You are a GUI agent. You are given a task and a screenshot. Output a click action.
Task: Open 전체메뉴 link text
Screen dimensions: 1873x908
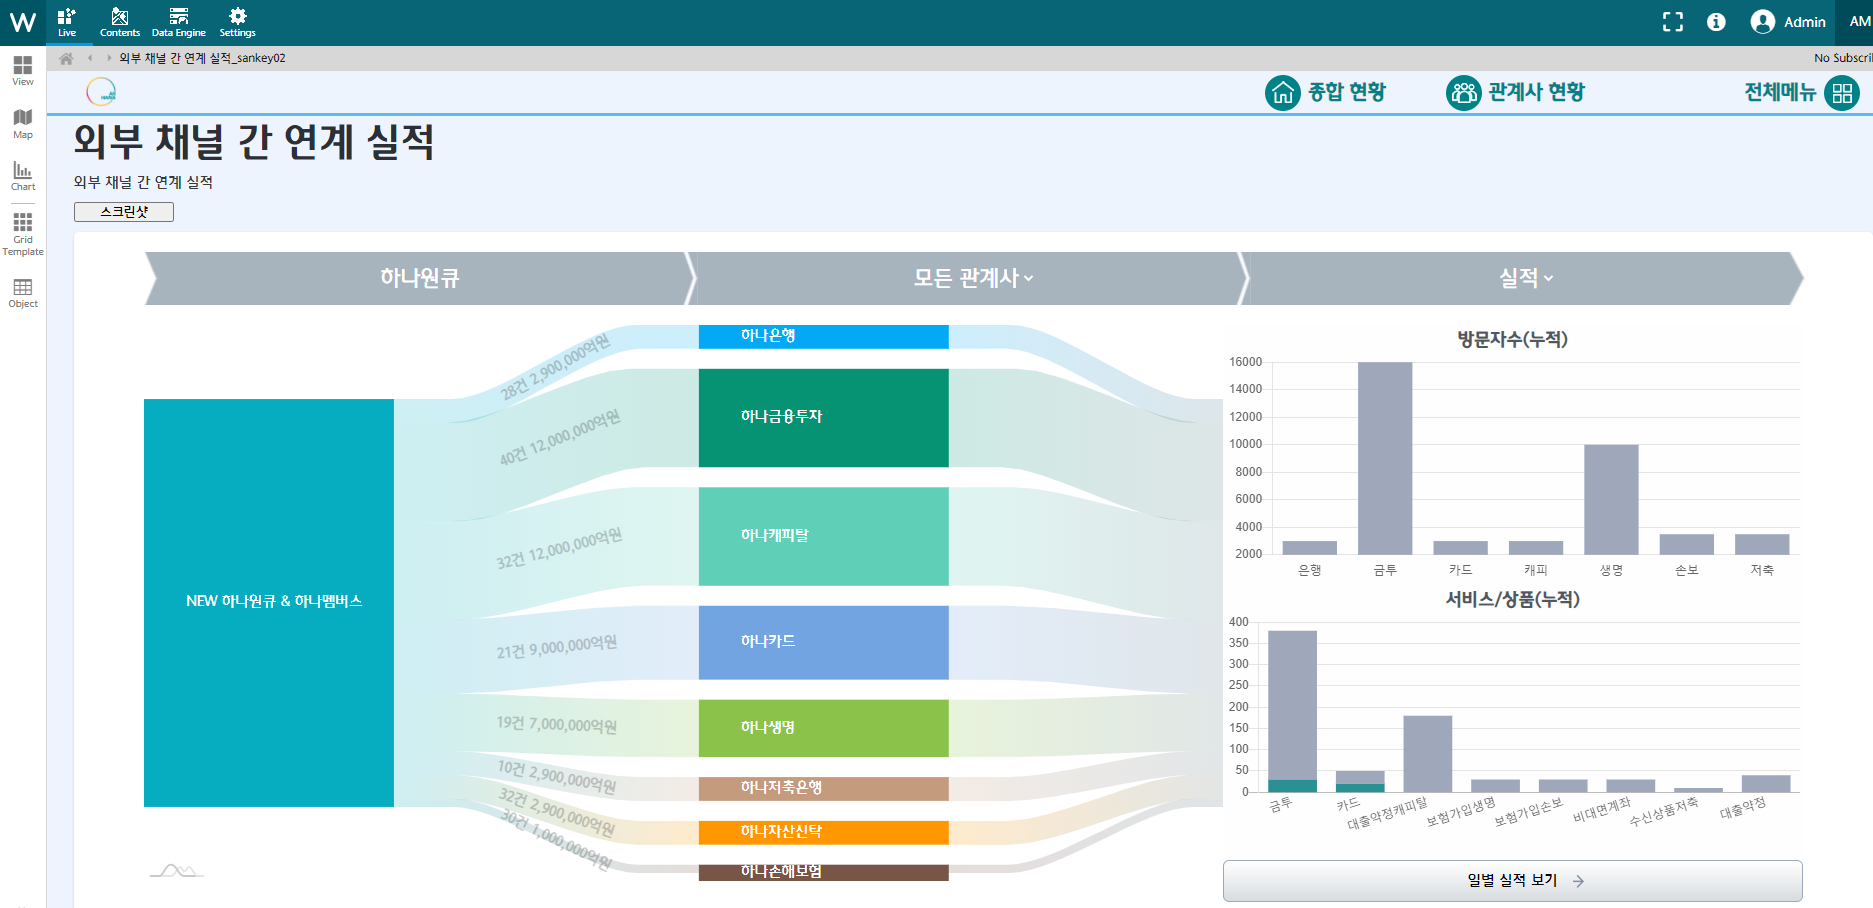coord(1780,92)
